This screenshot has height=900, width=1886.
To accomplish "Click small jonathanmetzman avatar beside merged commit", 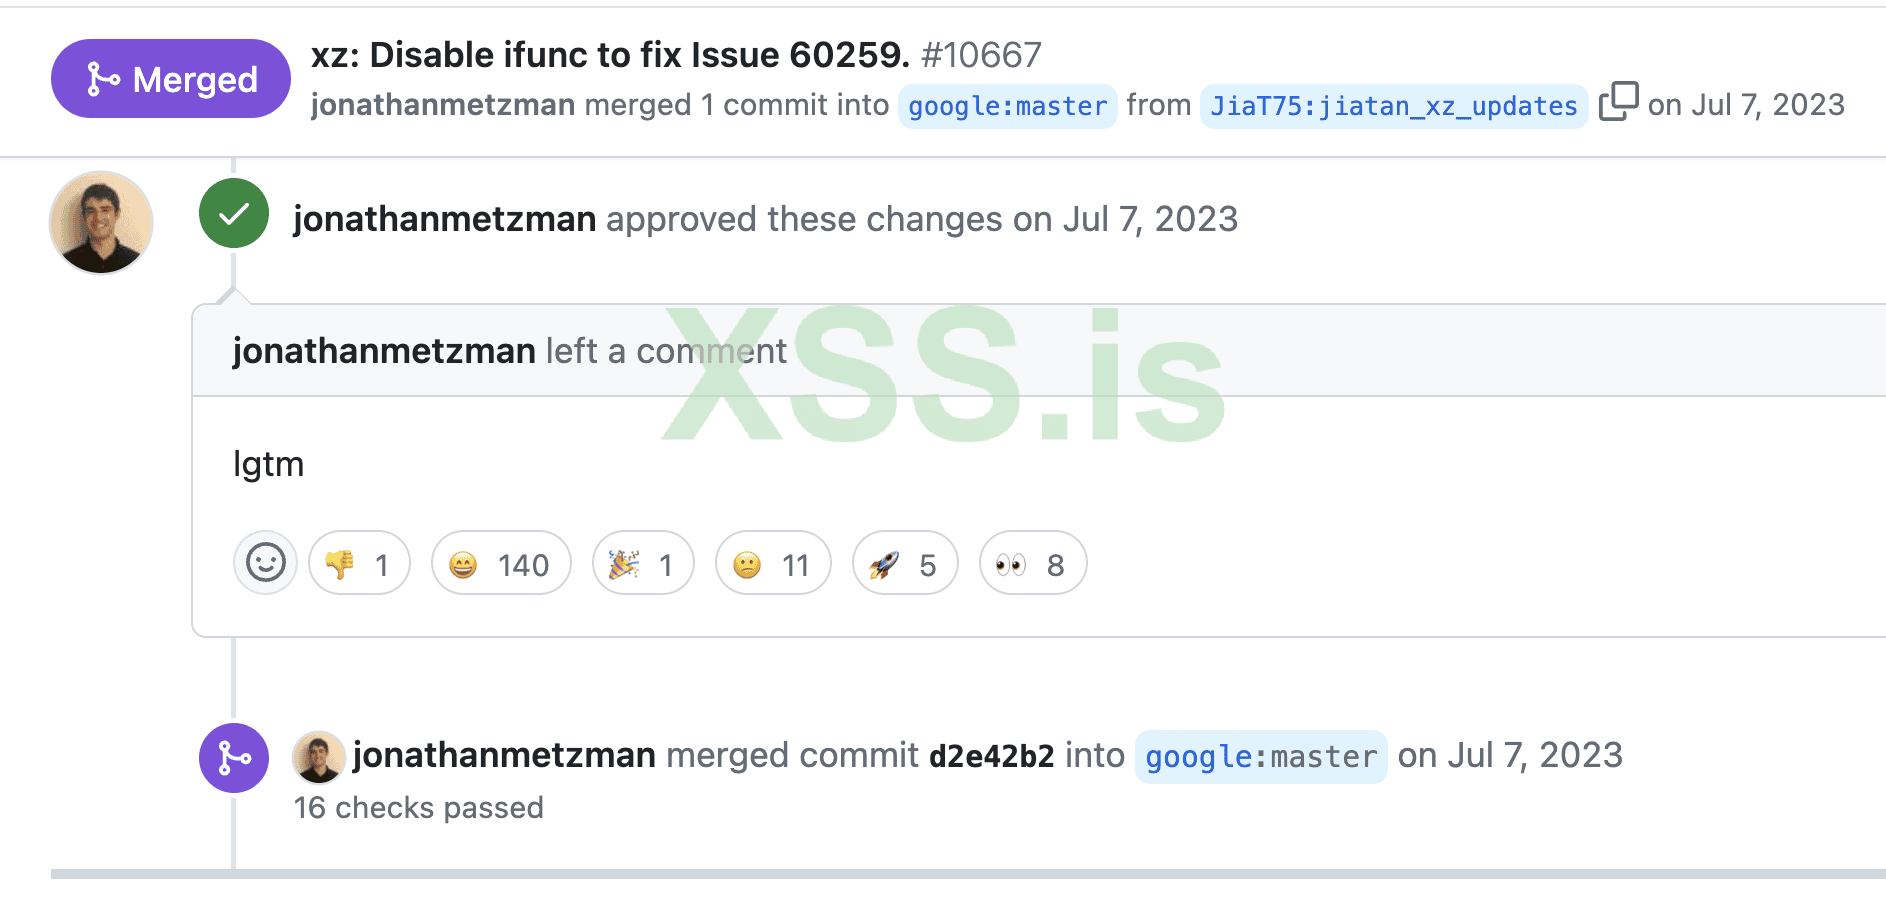I will 319,757.
